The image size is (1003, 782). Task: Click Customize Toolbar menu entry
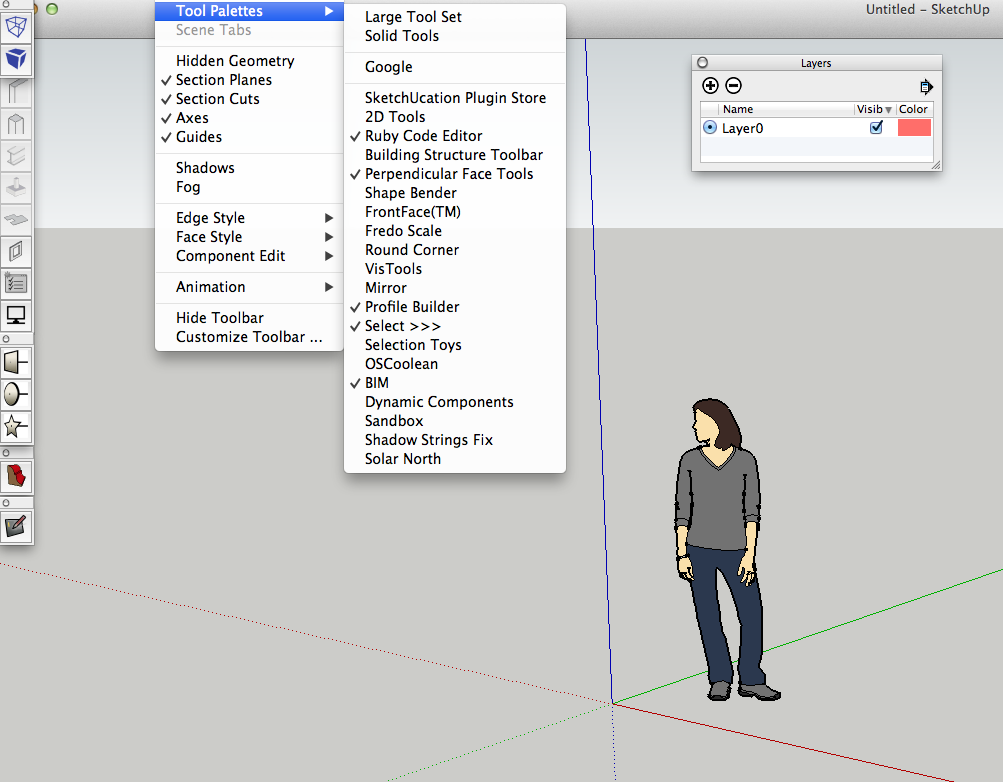point(249,337)
